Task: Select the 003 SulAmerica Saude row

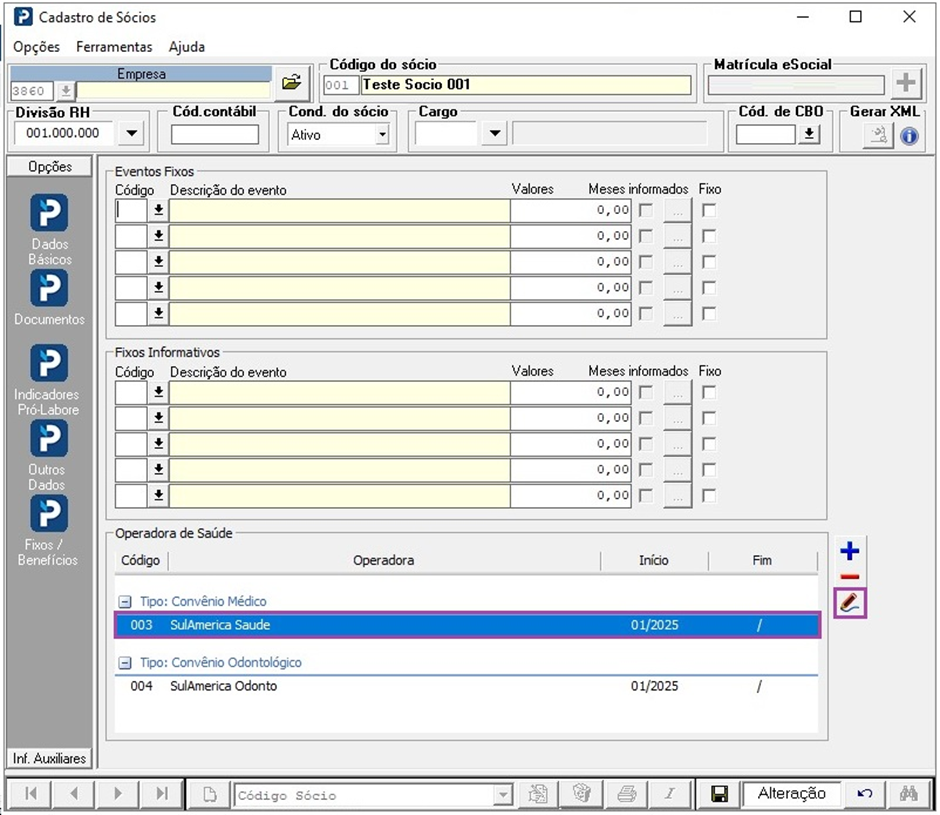Action: coord(467,625)
